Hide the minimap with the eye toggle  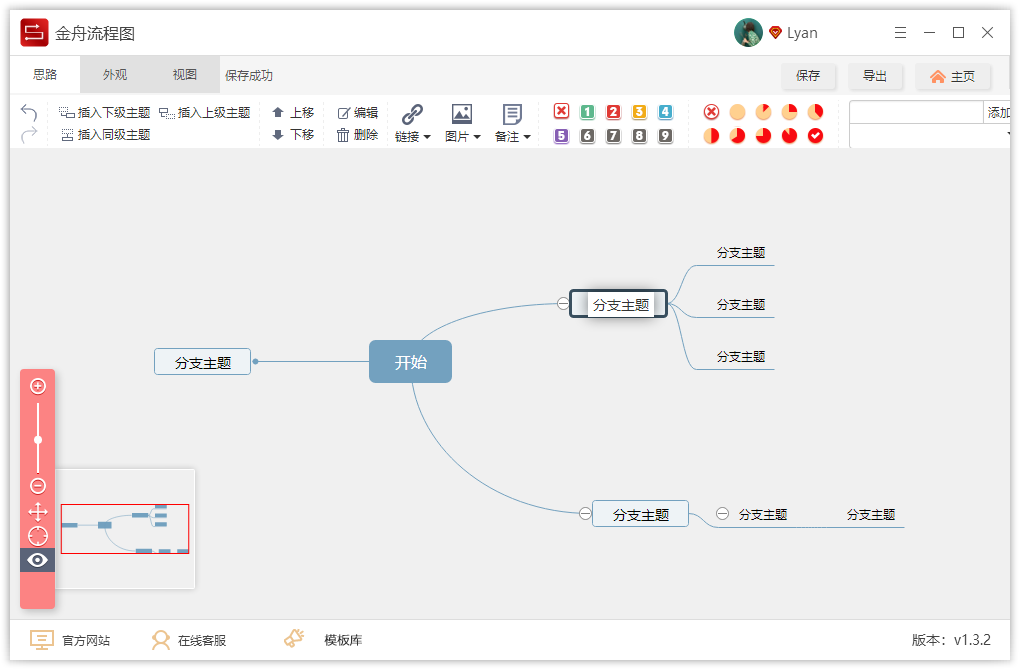(37, 560)
